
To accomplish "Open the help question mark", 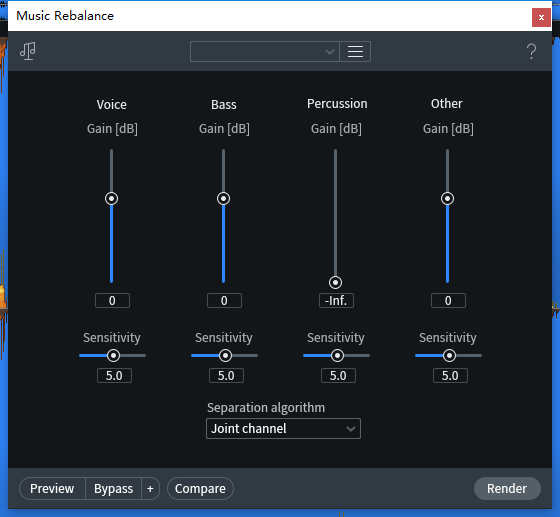I will point(531,51).
